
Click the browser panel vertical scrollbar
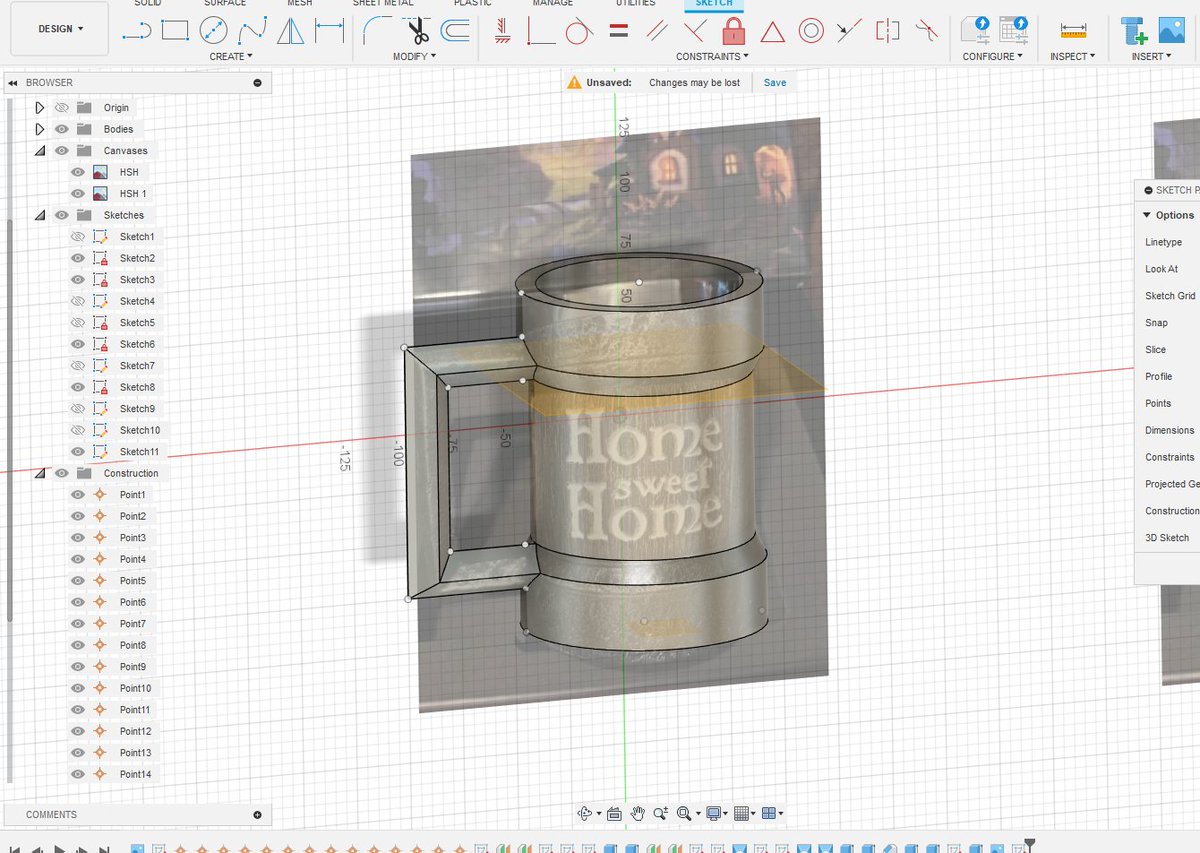tap(10, 420)
